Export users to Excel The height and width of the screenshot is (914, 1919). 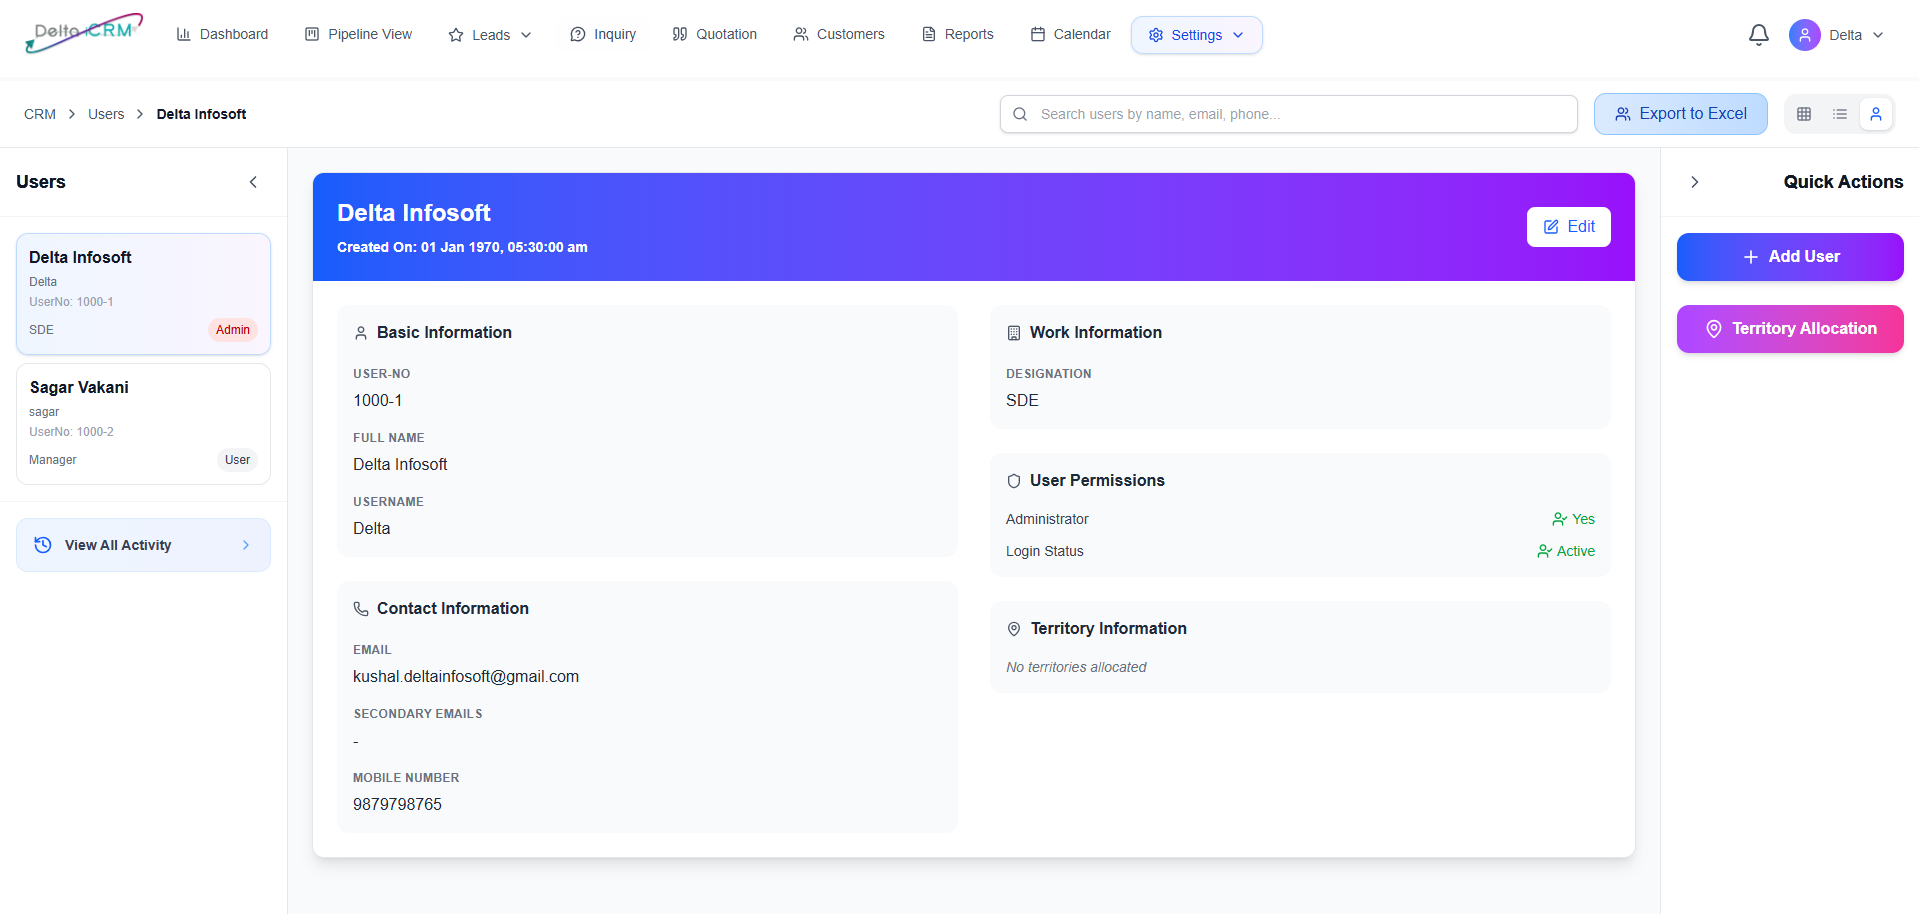click(x=1680, y=114)
